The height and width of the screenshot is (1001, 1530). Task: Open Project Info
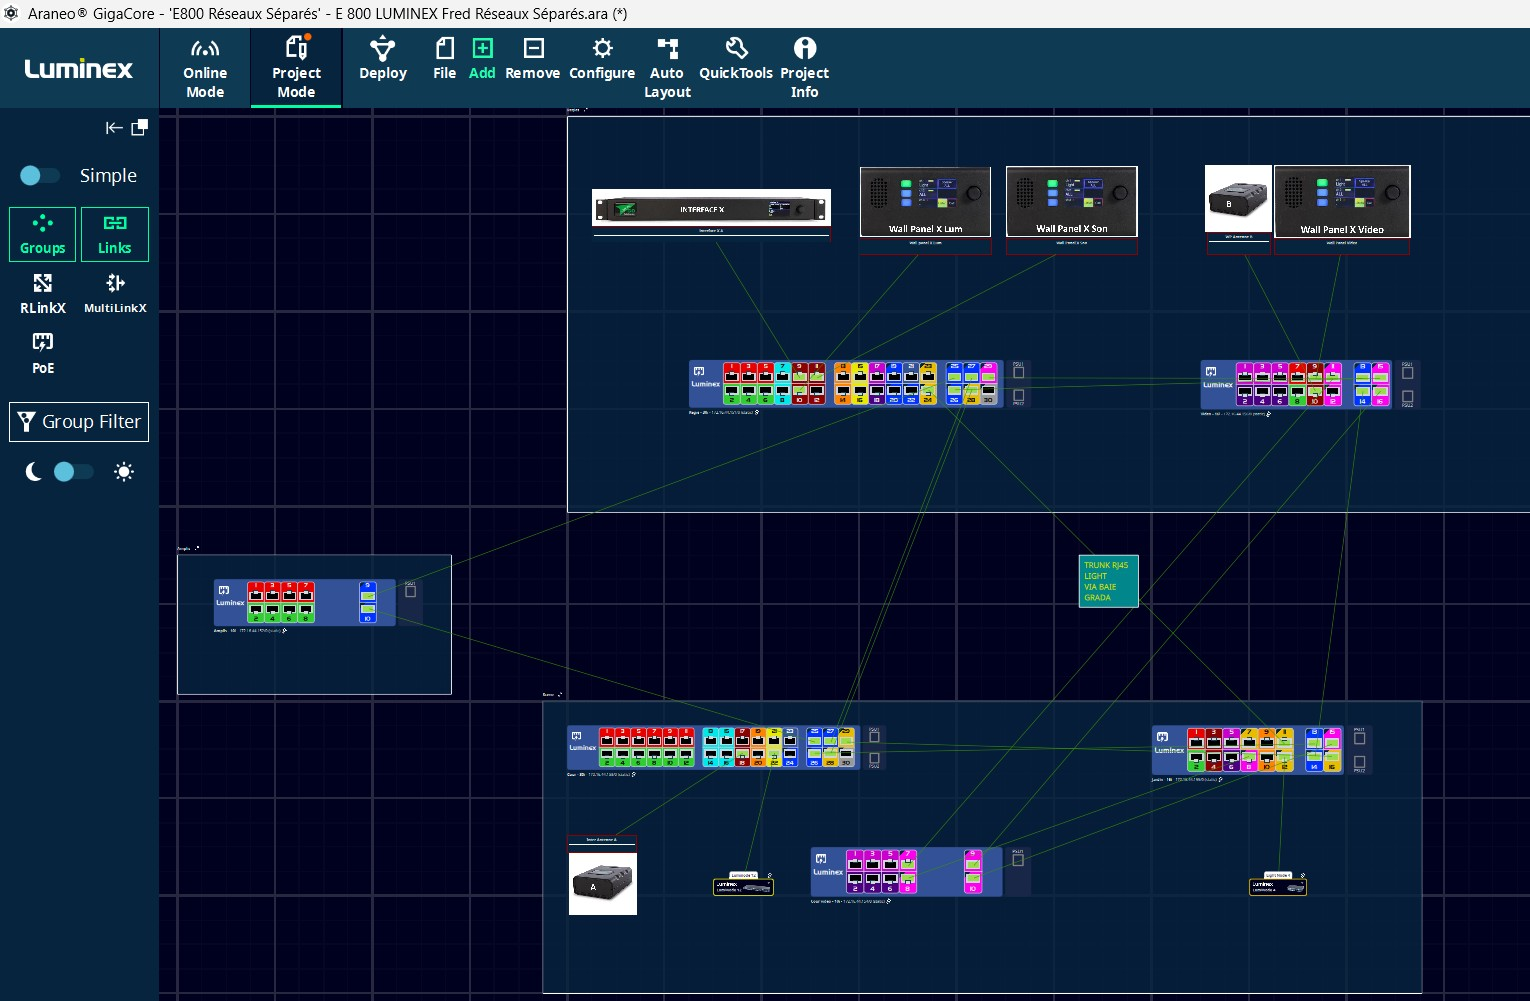click(x=804, y=68)
